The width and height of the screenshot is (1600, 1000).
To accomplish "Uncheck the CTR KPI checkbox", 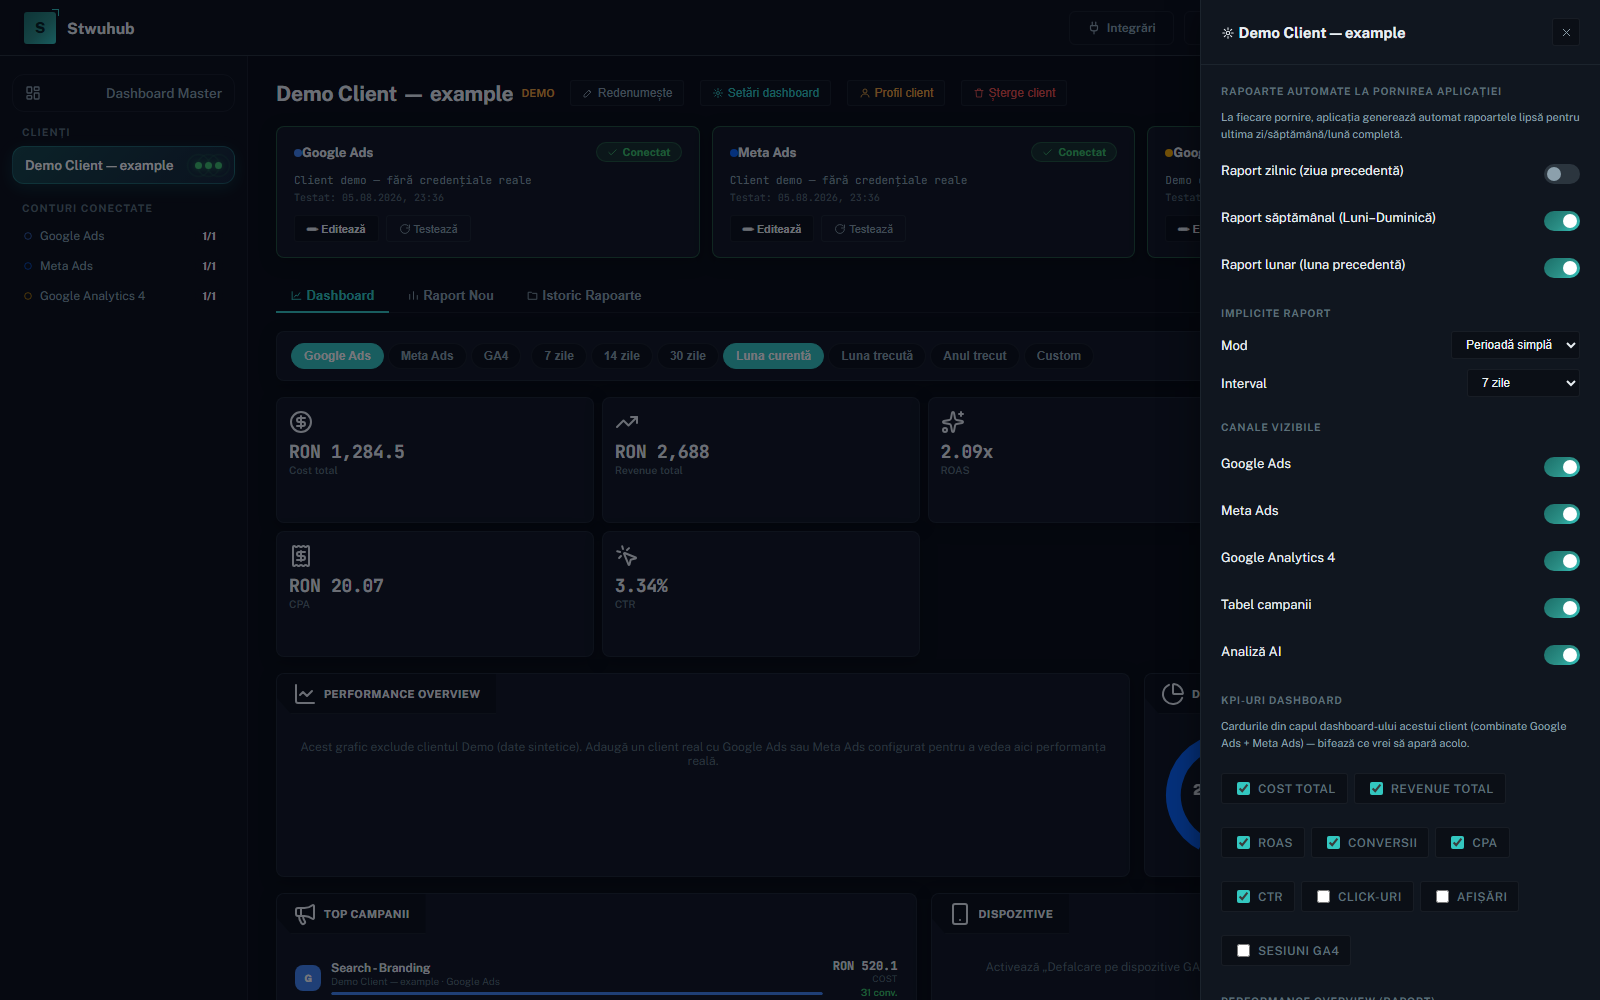I will (1243, 897).
